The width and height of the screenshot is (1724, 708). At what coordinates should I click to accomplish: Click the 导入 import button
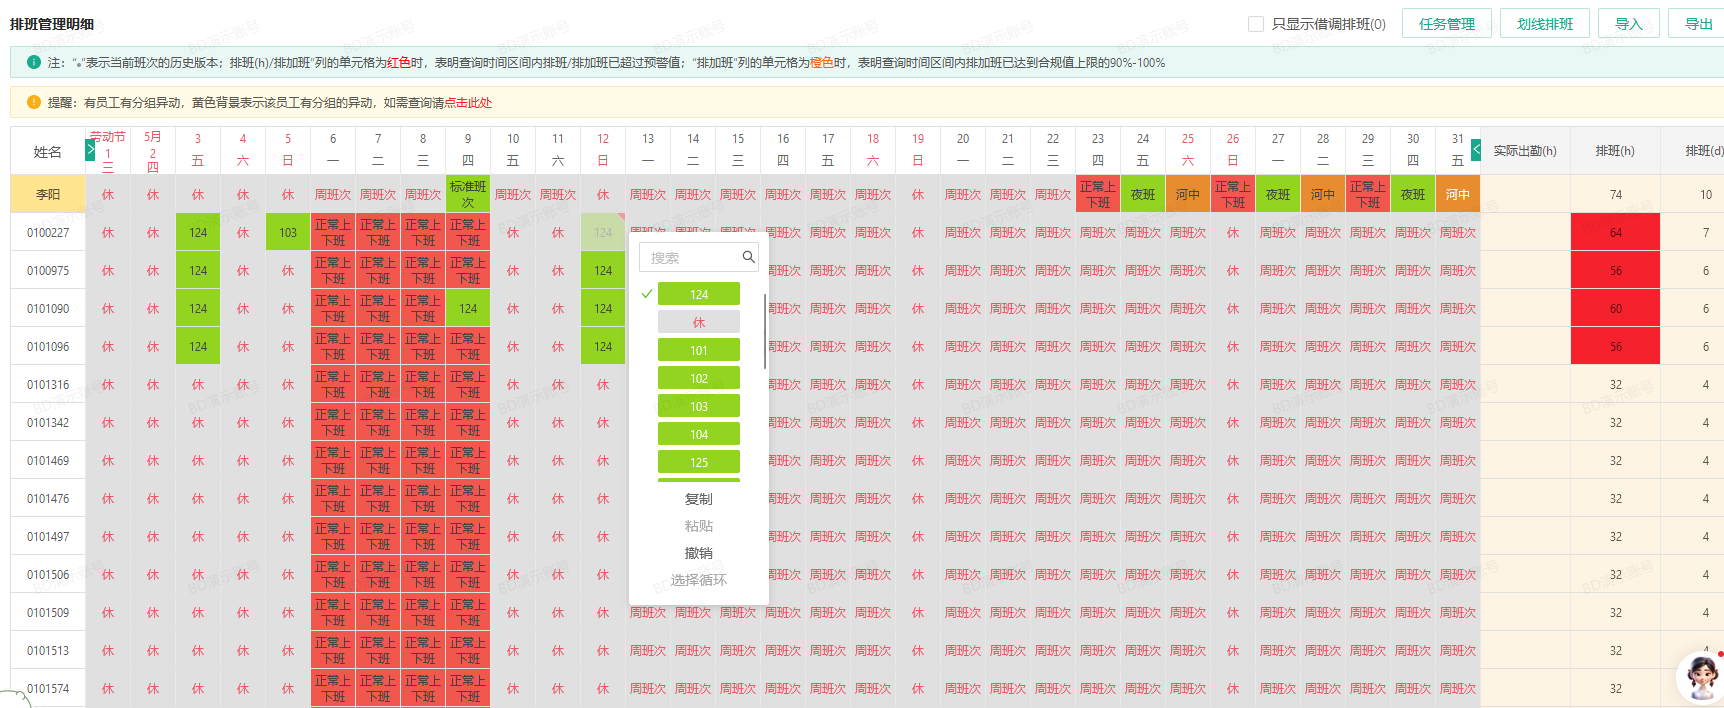tap(1628, 24)
